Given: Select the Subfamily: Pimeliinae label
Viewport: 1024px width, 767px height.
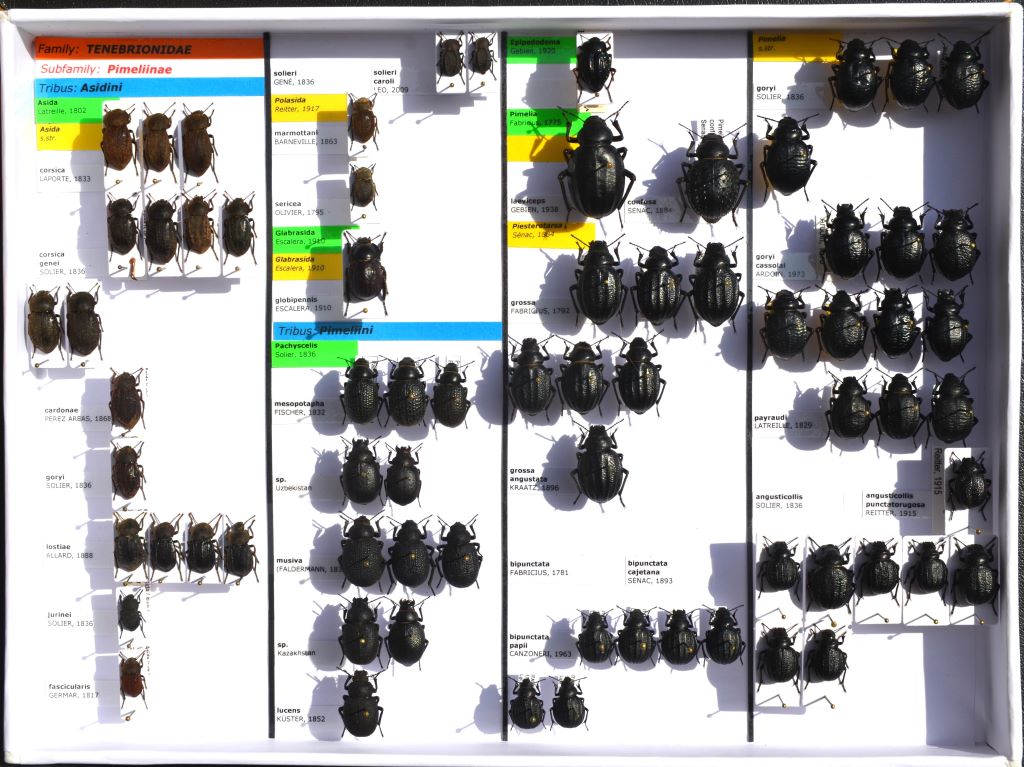Looking at the screenshot, I should click(x=148, y=69).
